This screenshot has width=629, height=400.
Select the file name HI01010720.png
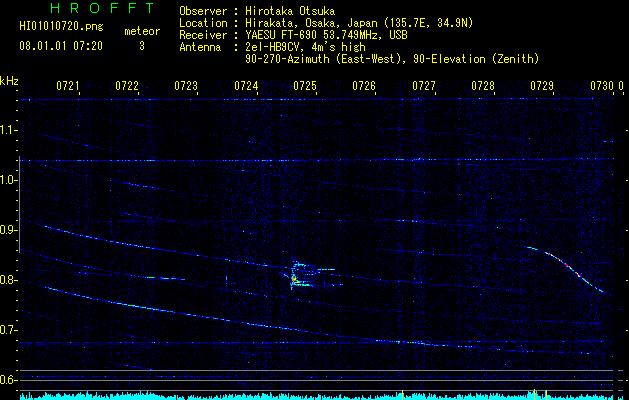(61, 26)
